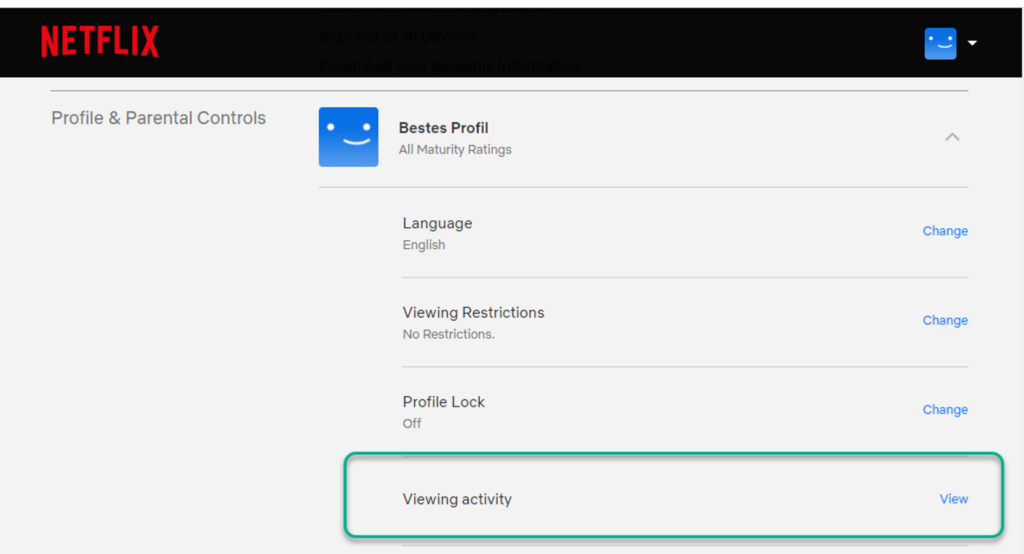The height and width of the screenshot is (554, 1024).
Task: Click the English language value
Action: point(424,245)
